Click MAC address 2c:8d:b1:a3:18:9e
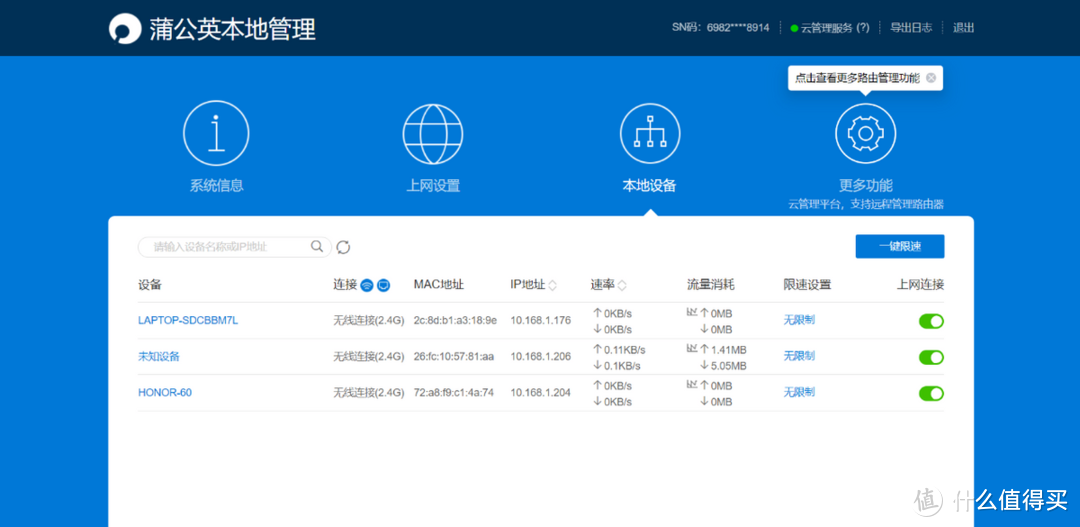The width and height of the screenshot is (1080, 527). pos(455,320)
